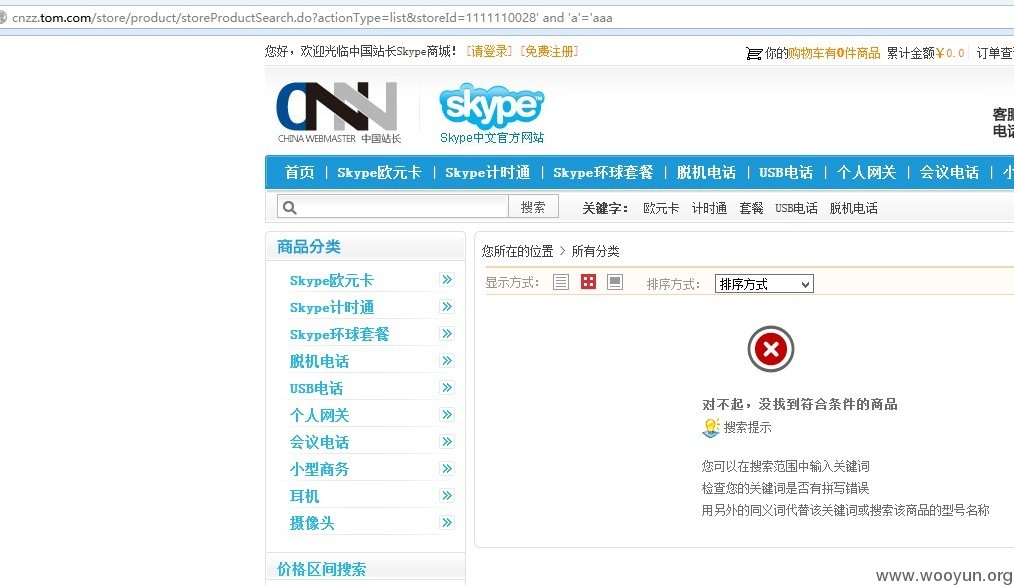The width and height of the screenshot is (1014, 585).
Task: Click the red error X icon
Action: click(x=771, y=349)
